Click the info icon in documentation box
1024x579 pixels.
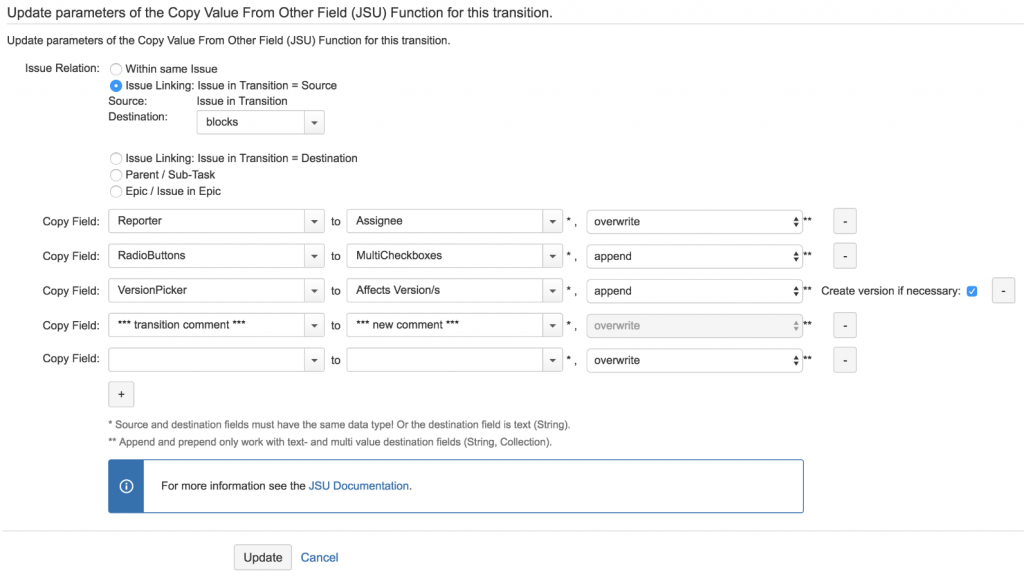pos(126,486)
